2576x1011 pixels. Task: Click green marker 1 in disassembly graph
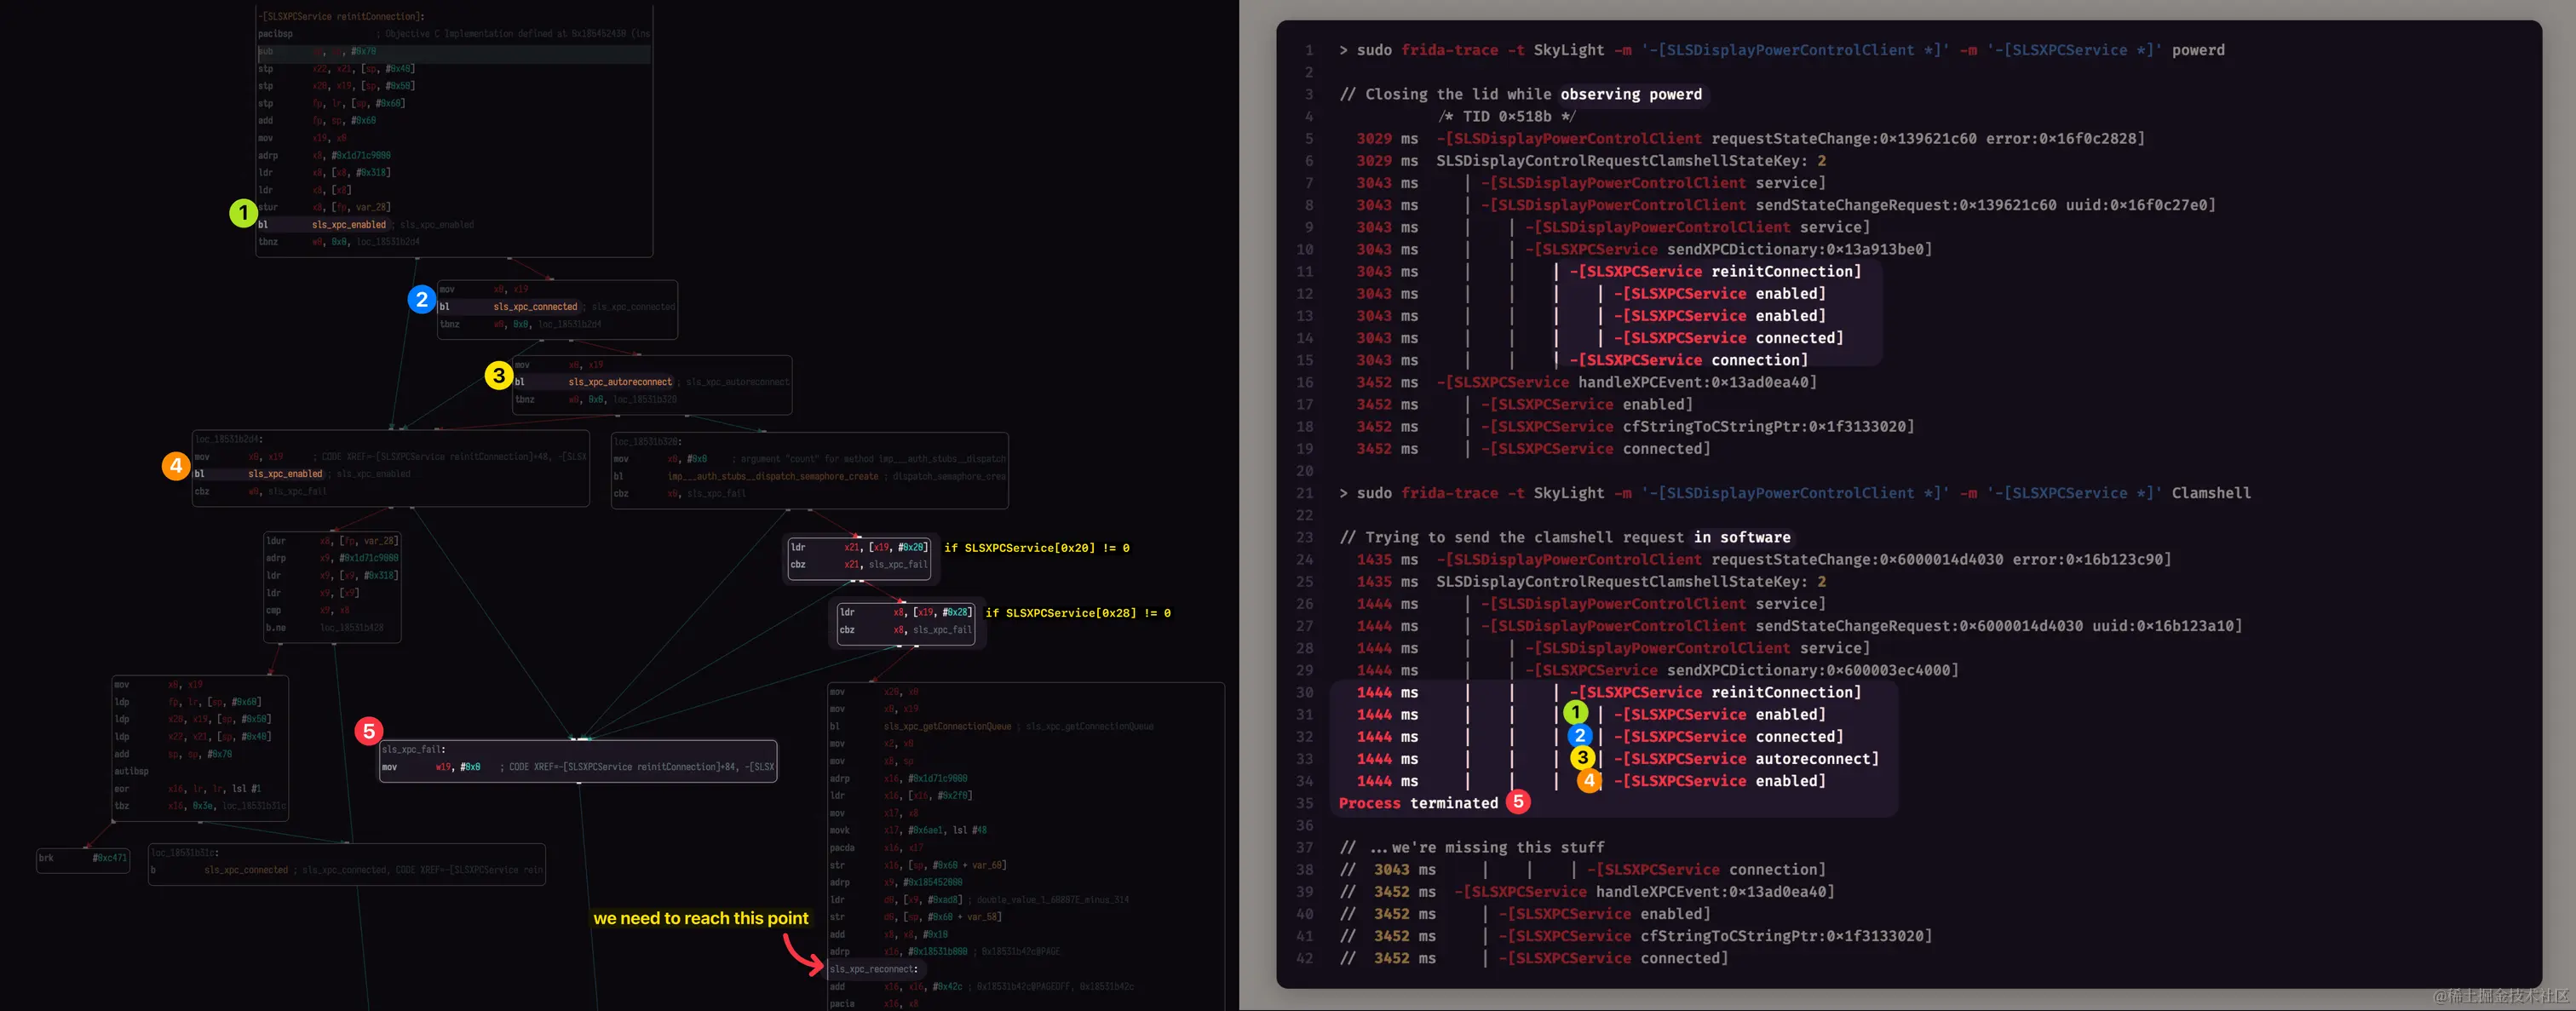click(243, 213)
